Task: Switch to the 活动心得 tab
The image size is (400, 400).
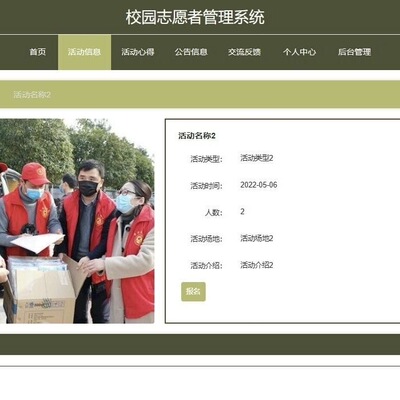Action: pyautogui.click(x=138, y=52)
